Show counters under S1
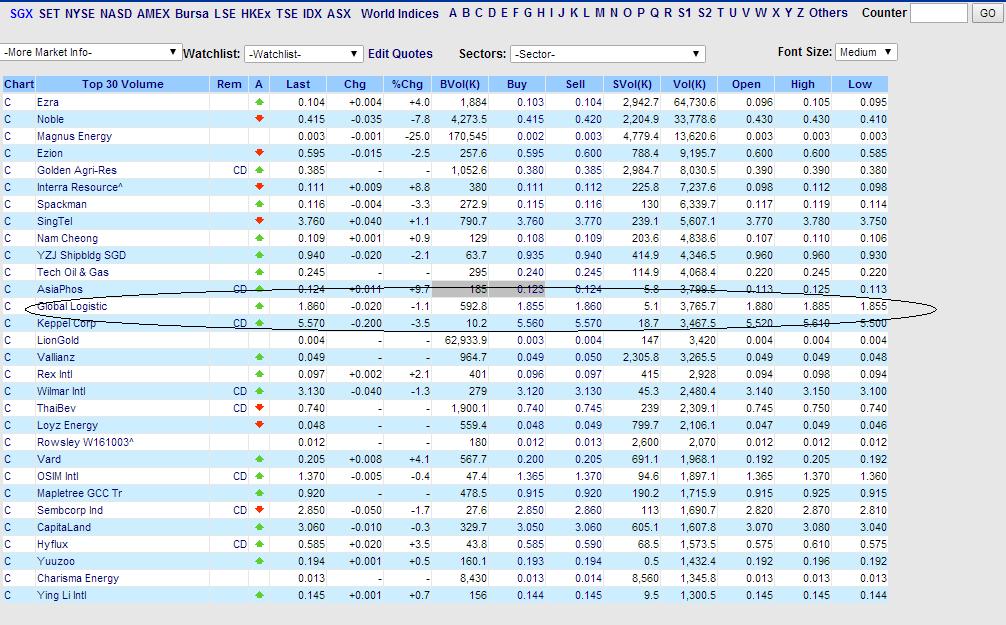 (x=685, y=13)
